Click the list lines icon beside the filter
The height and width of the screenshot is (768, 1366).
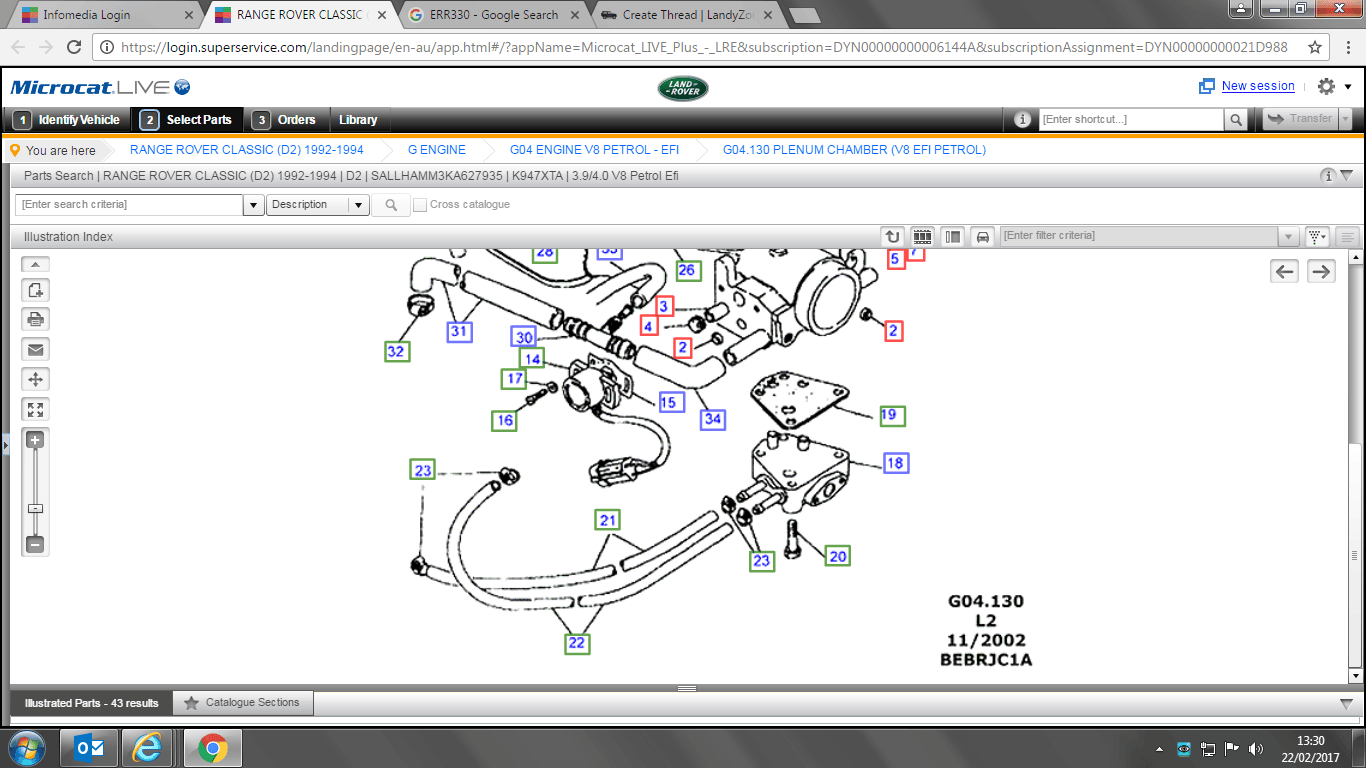pos(1348,237)
